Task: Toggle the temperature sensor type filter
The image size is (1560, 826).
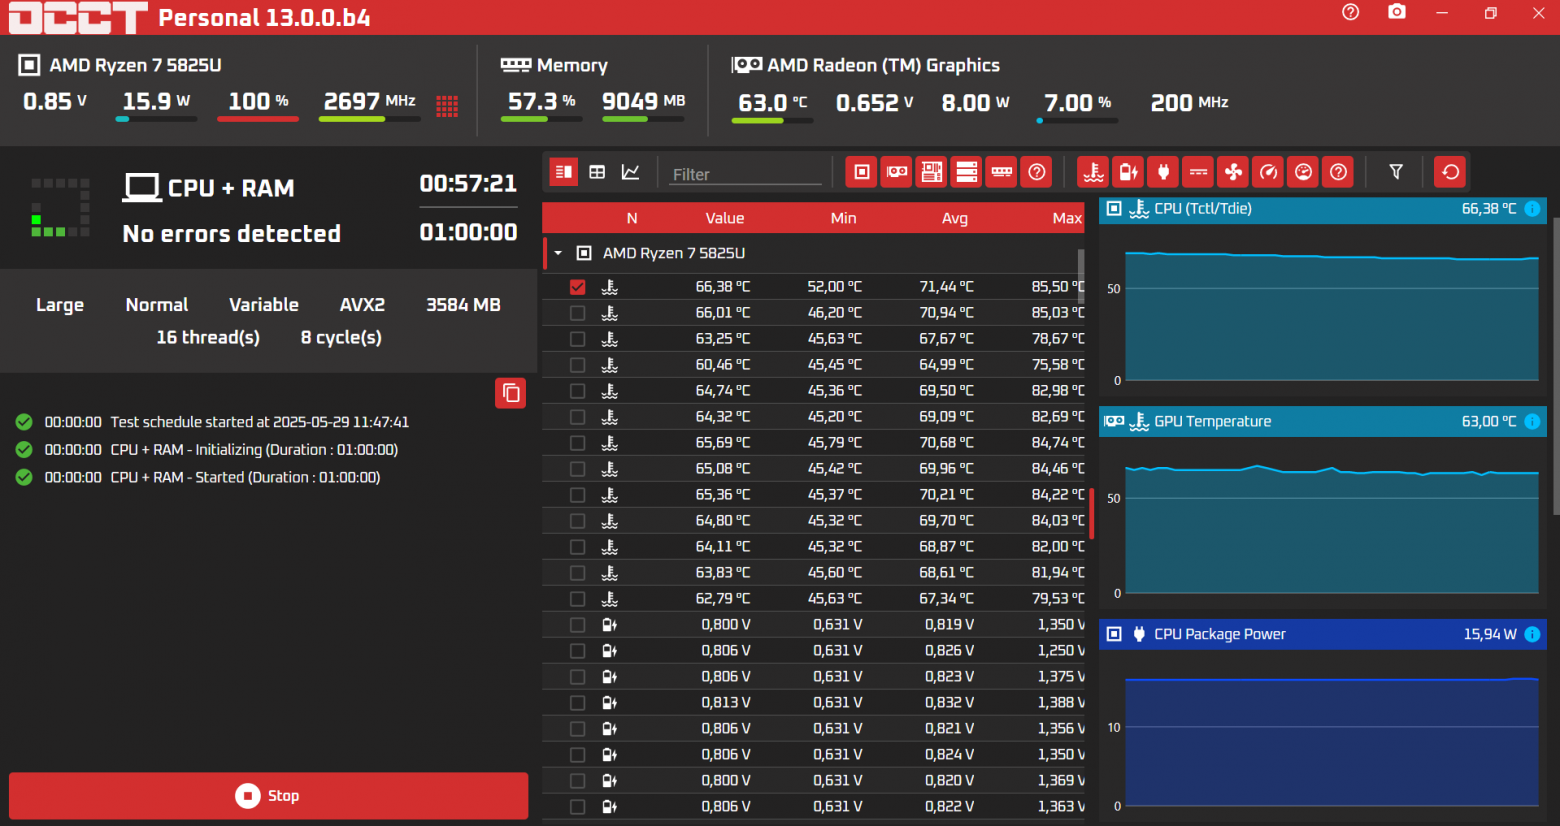Action: pos(1093,172)
